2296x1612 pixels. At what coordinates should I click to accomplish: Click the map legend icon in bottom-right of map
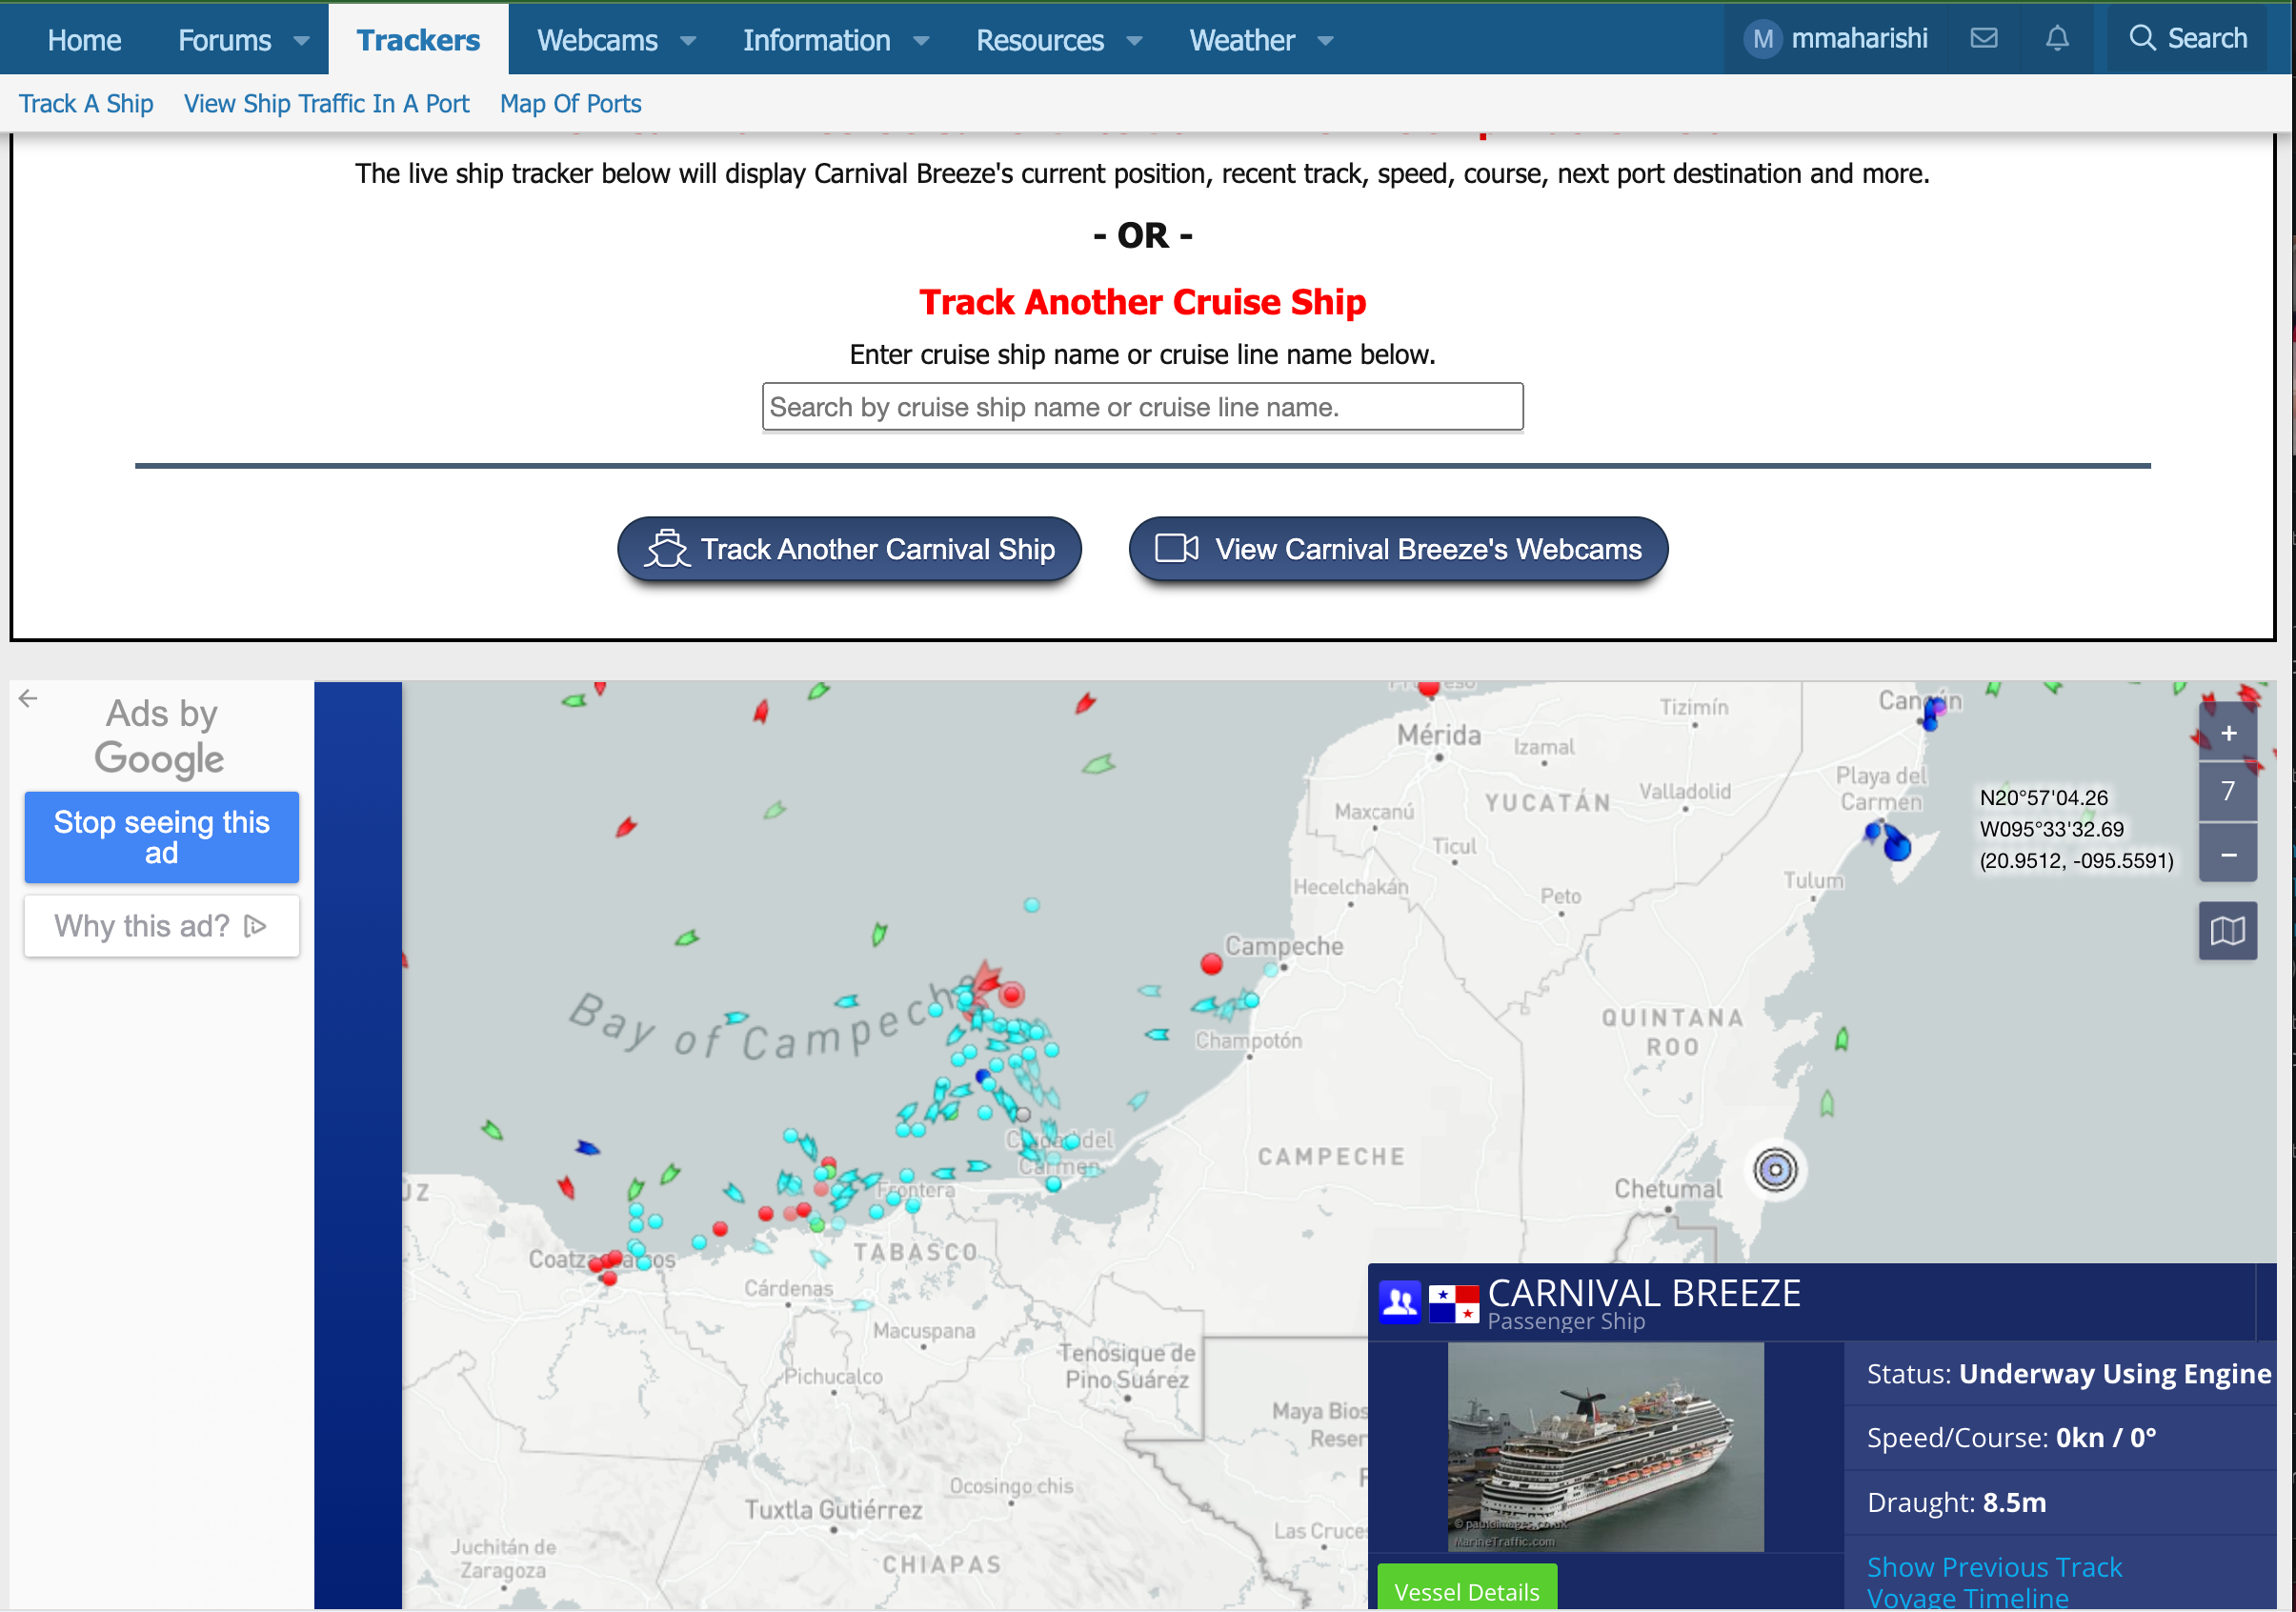[x=2228, y=930]
